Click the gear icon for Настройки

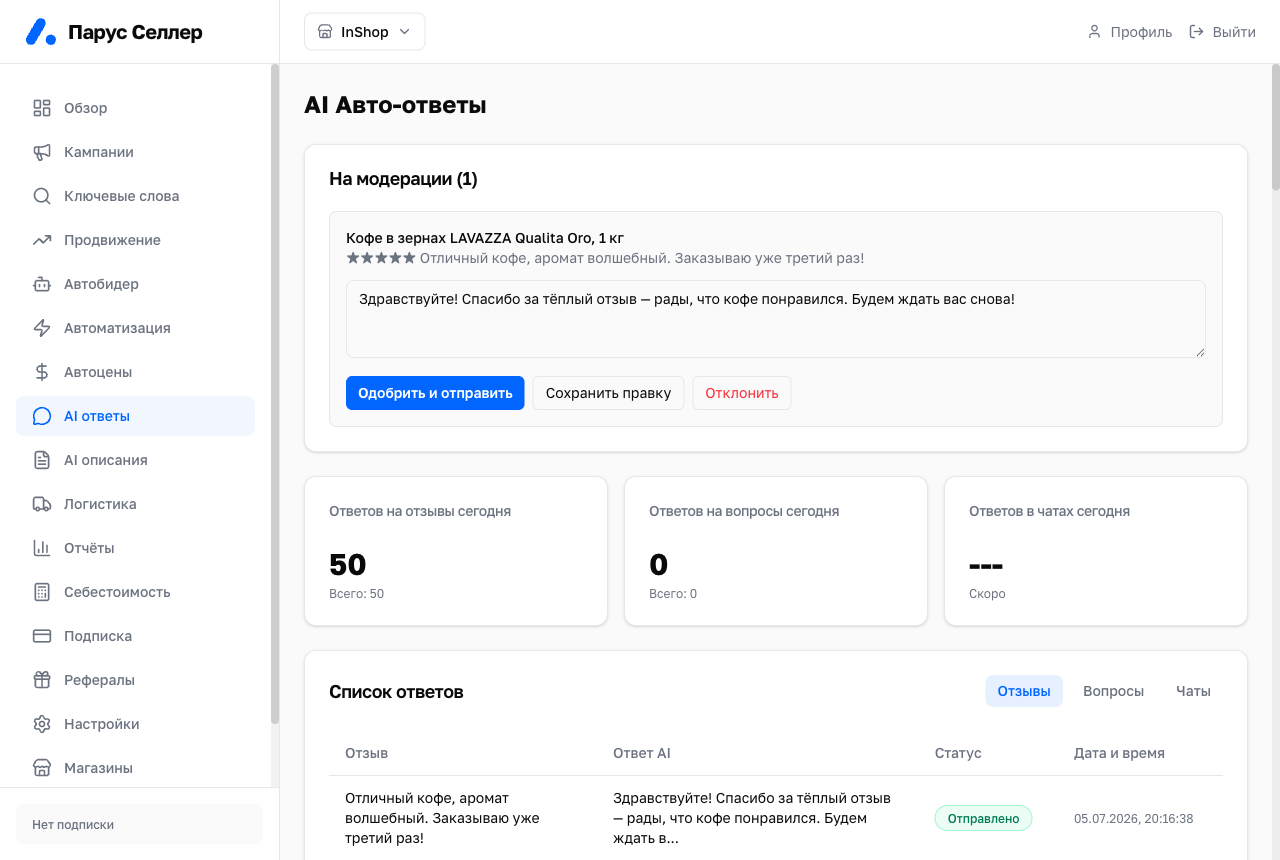tap(42, 724)
